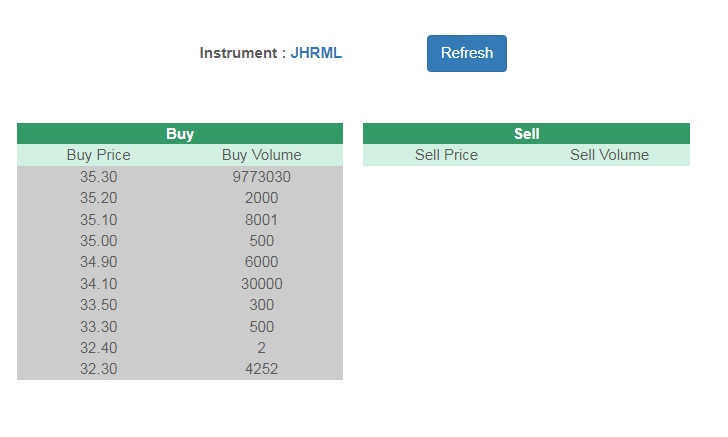Click buy price 33.30

98,327
